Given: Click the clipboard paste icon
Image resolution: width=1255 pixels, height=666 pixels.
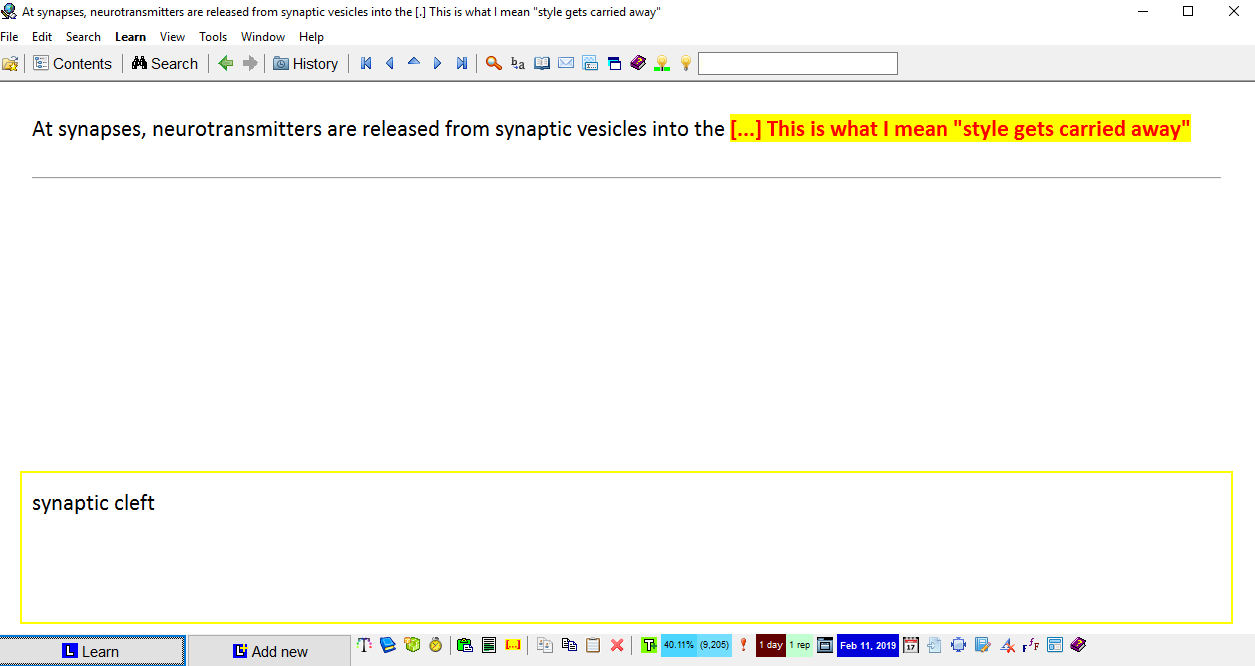Looking at the screenshot, I should [593, 645].
